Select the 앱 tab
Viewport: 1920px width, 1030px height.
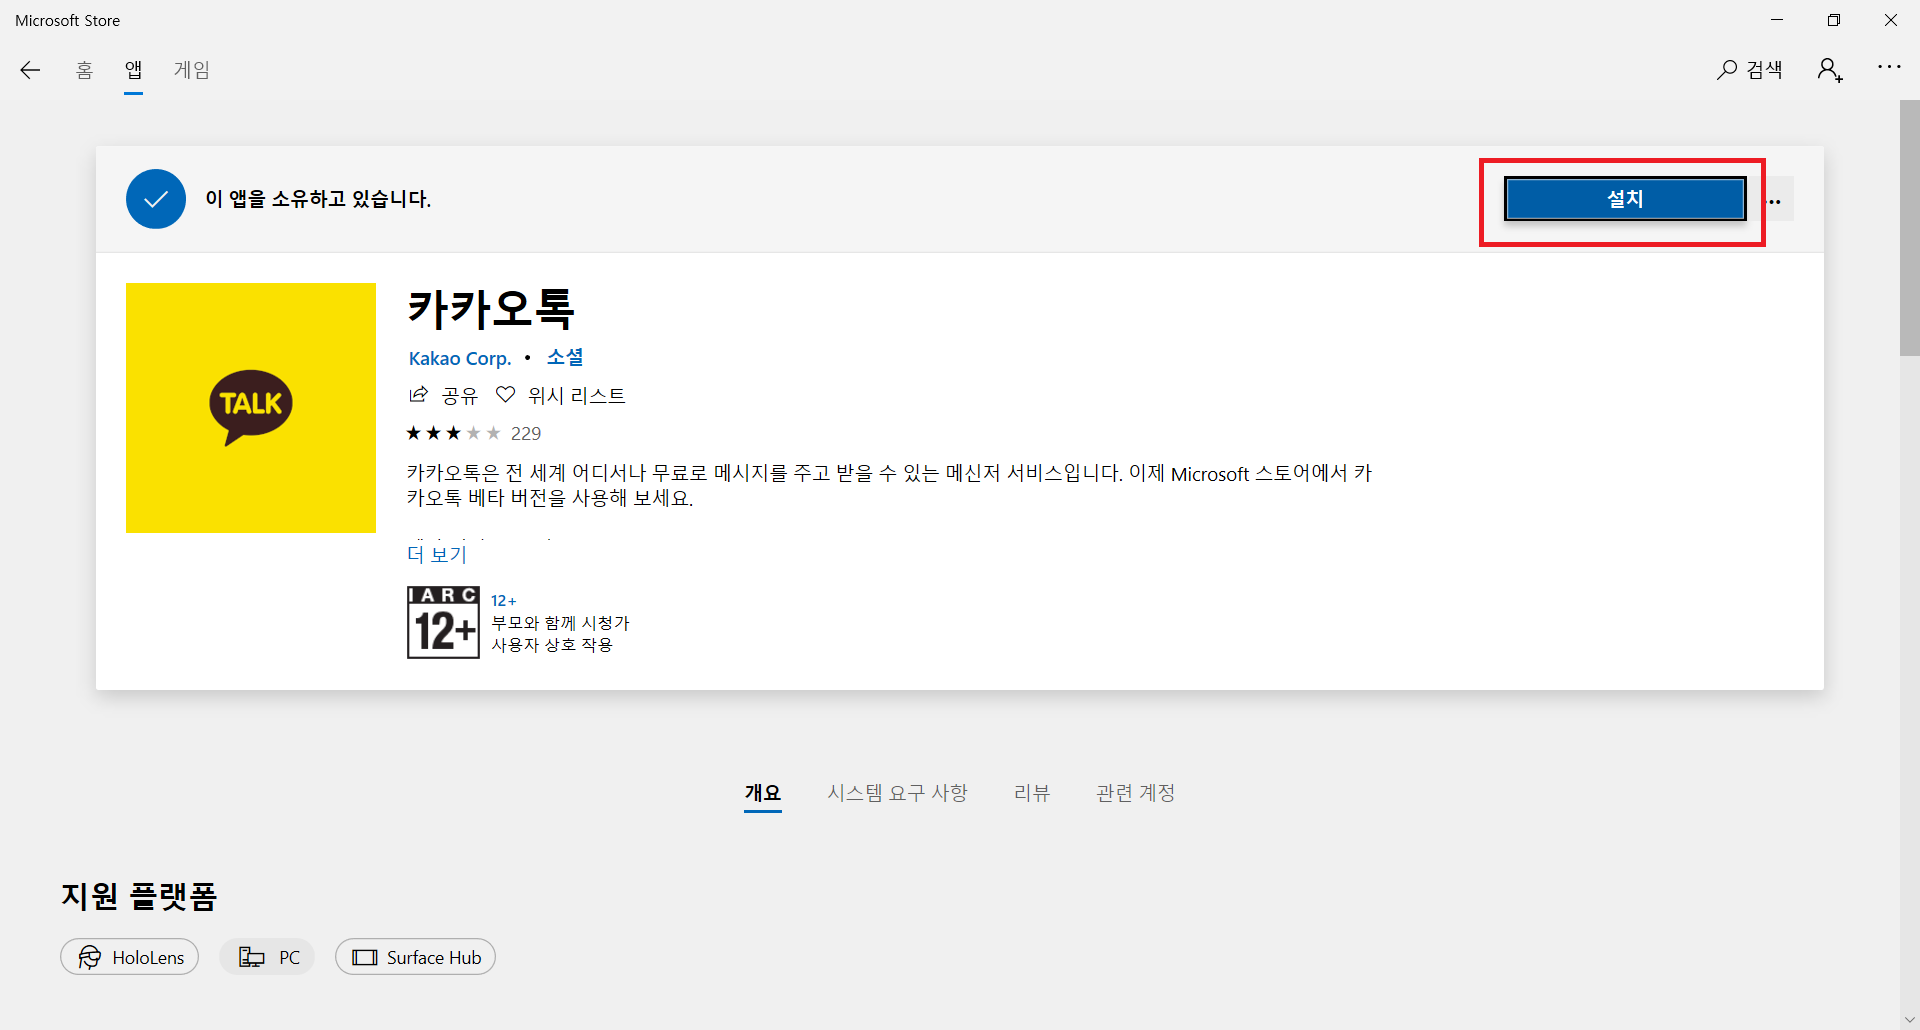[x=133, y=70]
